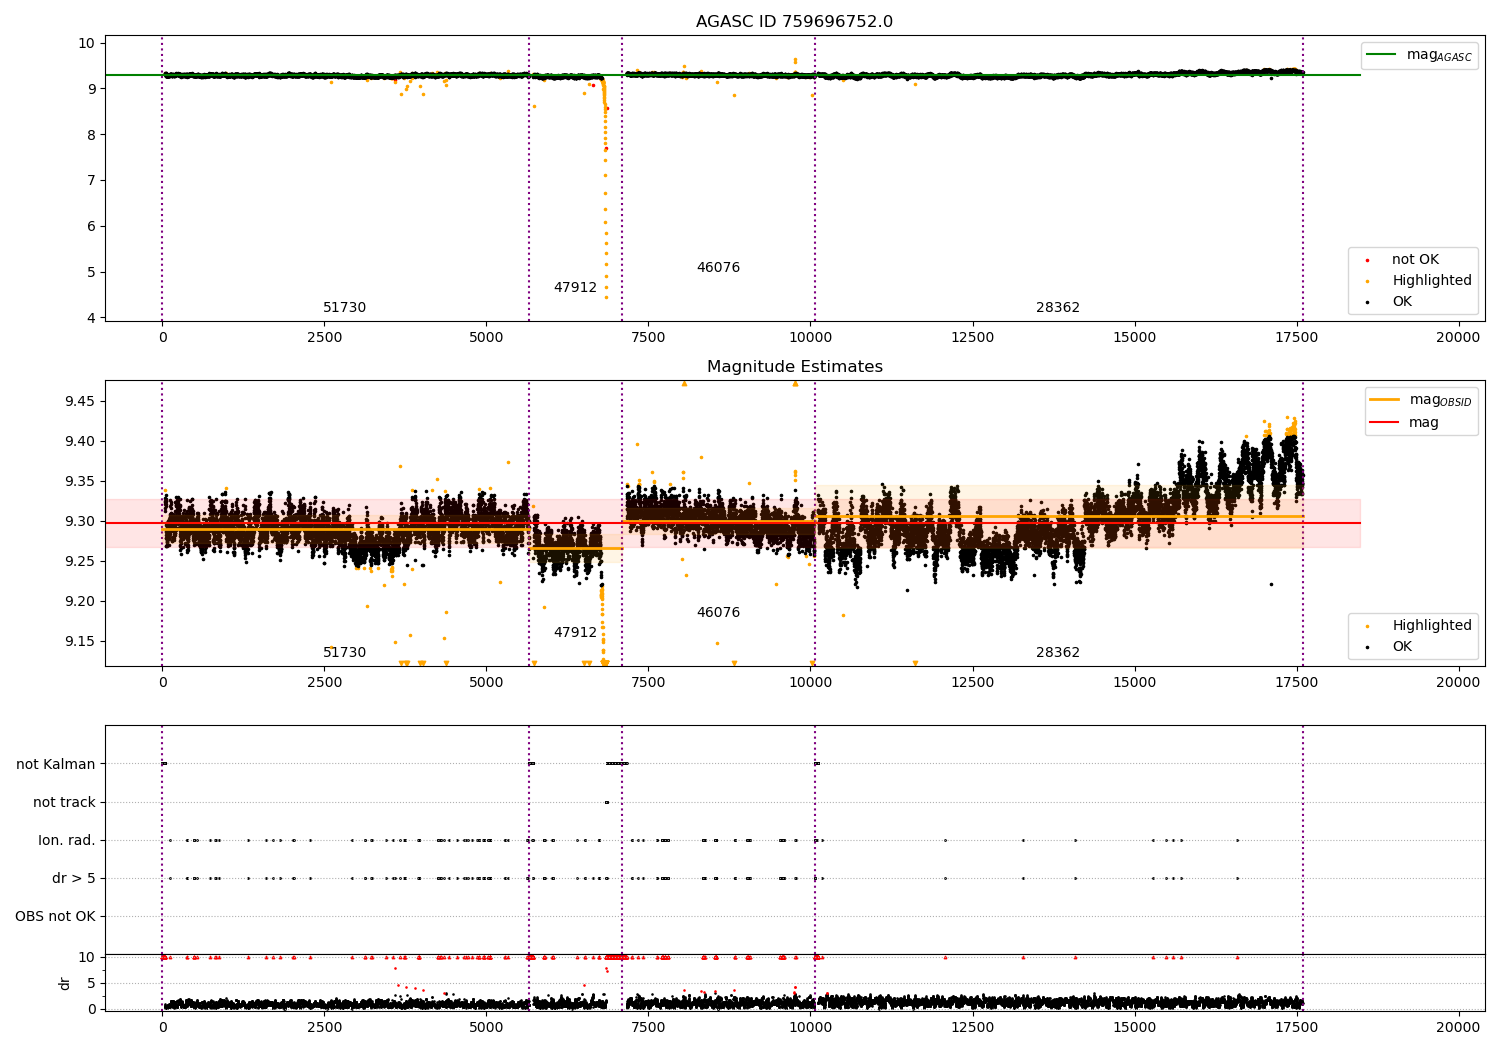
Task: Click y-axis tick 9.15 in middle plot
Action: [81, 642]
